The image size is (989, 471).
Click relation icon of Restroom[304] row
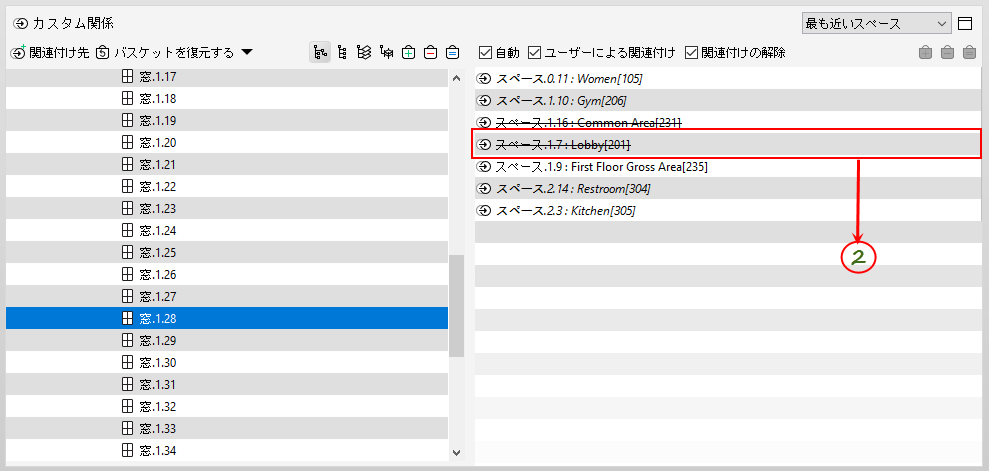point(484,189)
